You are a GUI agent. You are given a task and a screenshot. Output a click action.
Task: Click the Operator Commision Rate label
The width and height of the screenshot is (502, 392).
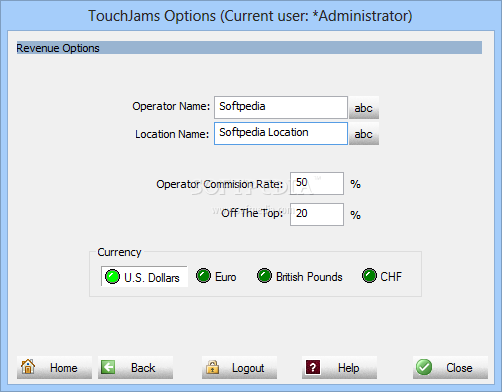pyautogui.click(x=219, y=184)
